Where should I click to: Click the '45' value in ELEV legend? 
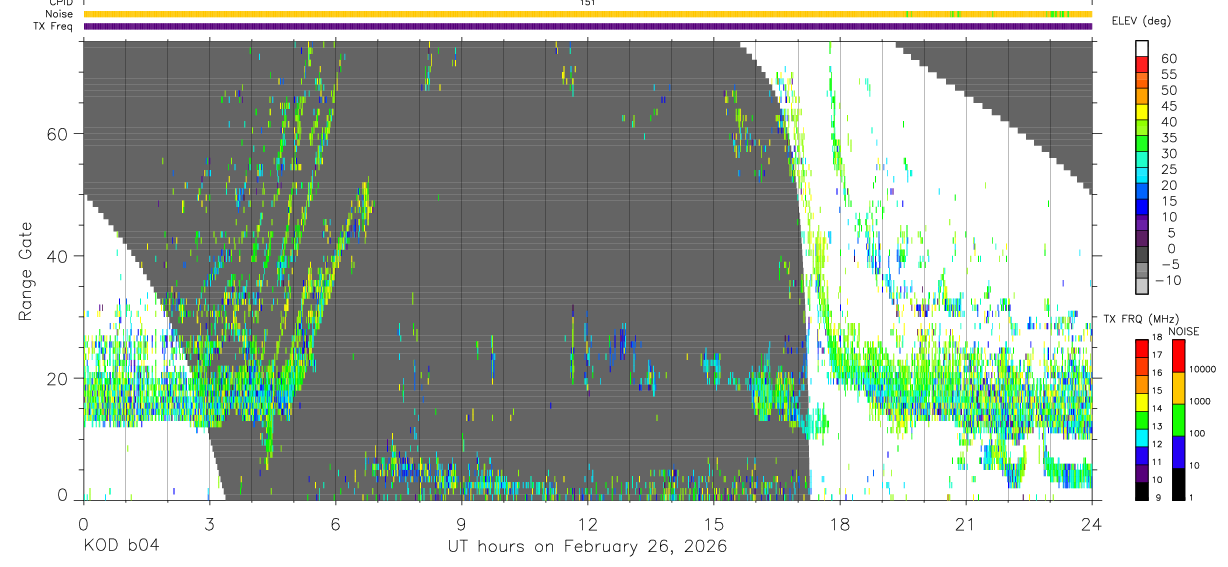[1169, 106]
